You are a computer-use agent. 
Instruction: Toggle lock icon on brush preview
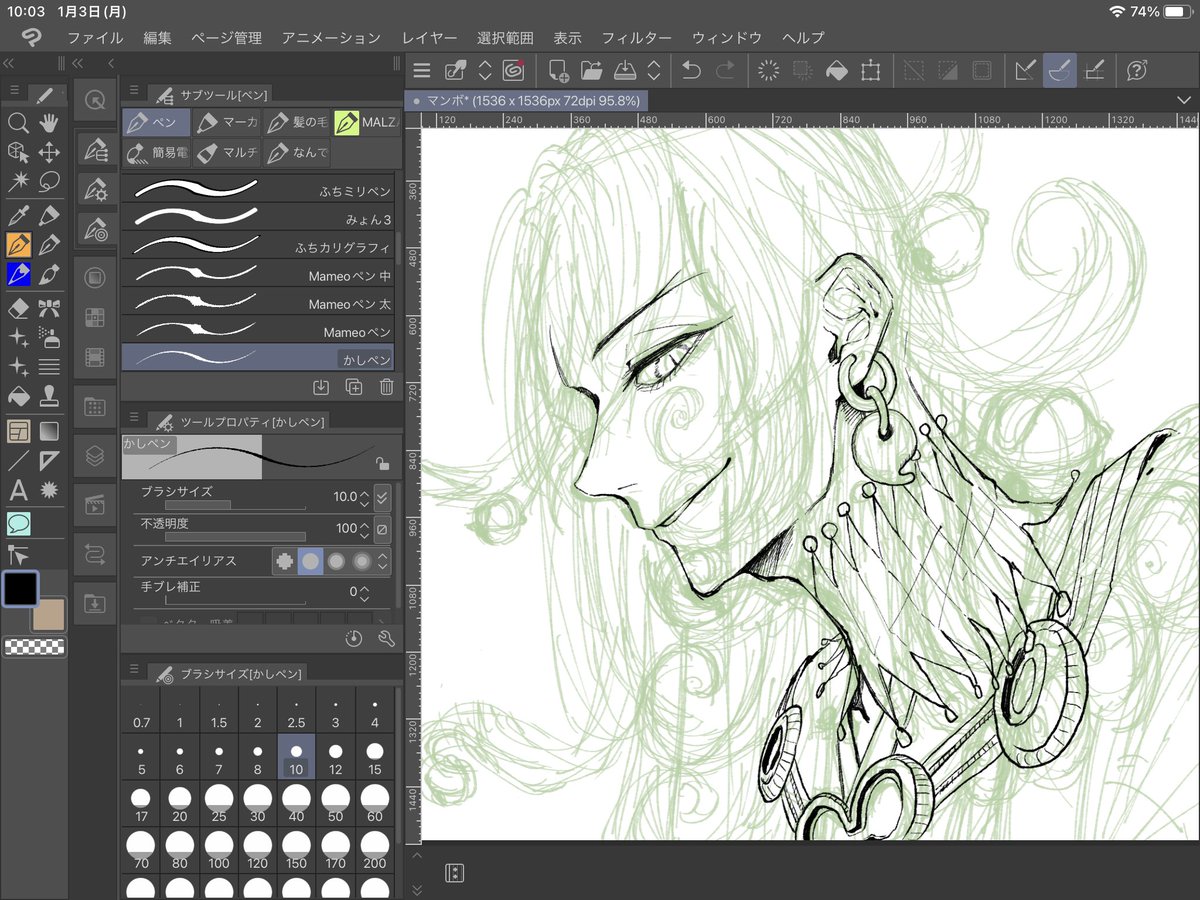coord(381,463)
